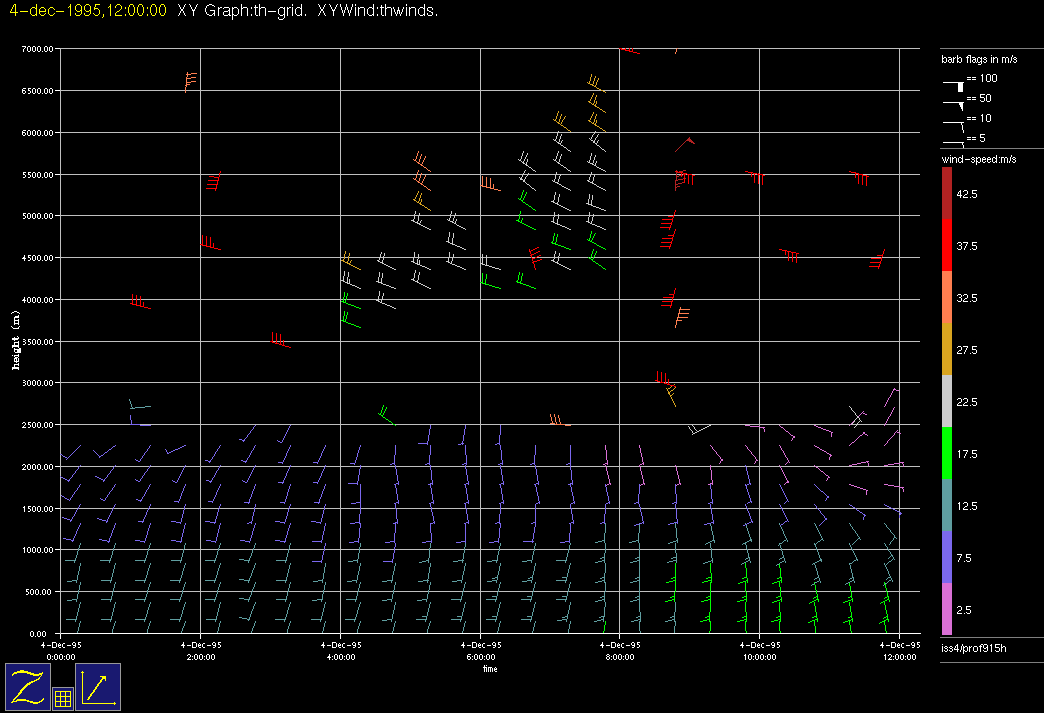Screen dimensions: 1044x713
Task: Select the bright red 37.5 color band
Action: (947, 245)
